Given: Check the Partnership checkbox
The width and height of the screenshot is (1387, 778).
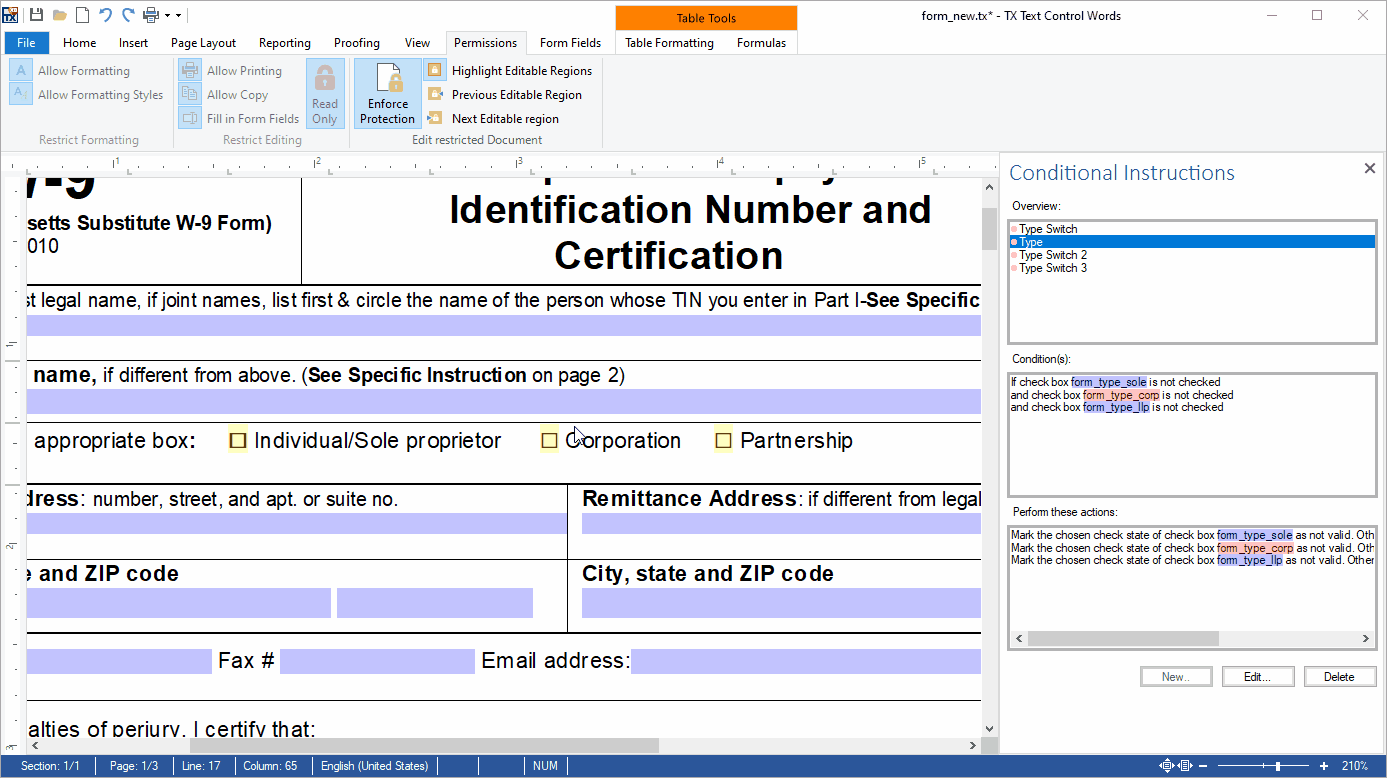Looking at the screenshot, I should click(723, 441).
